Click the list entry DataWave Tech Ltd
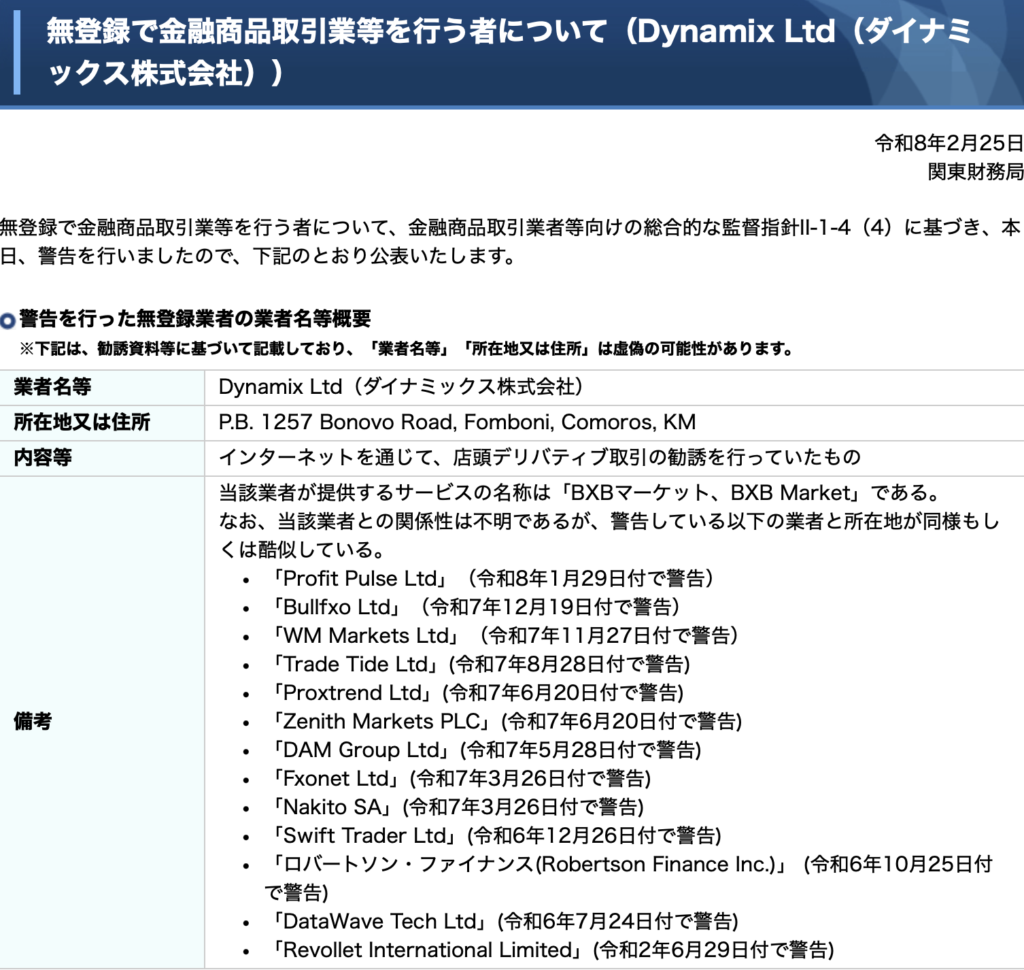The height and width of the screenshot is (970, 1024). point(504,922)
